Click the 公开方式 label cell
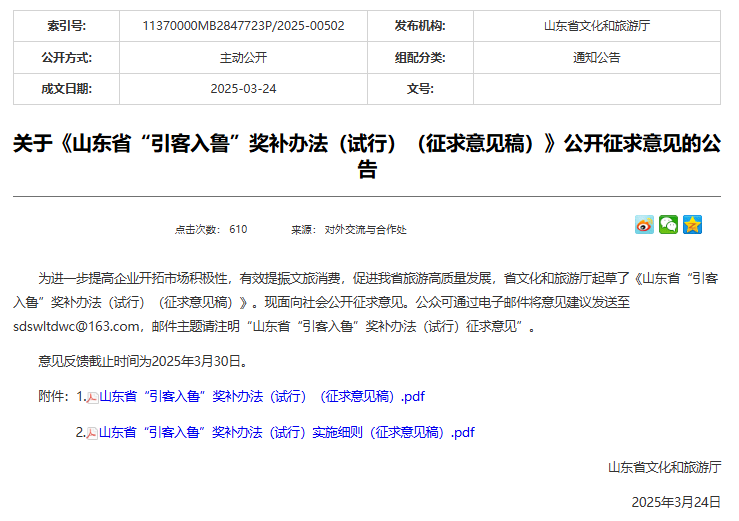The image size is (739, 521). click(x=66, y=58)
